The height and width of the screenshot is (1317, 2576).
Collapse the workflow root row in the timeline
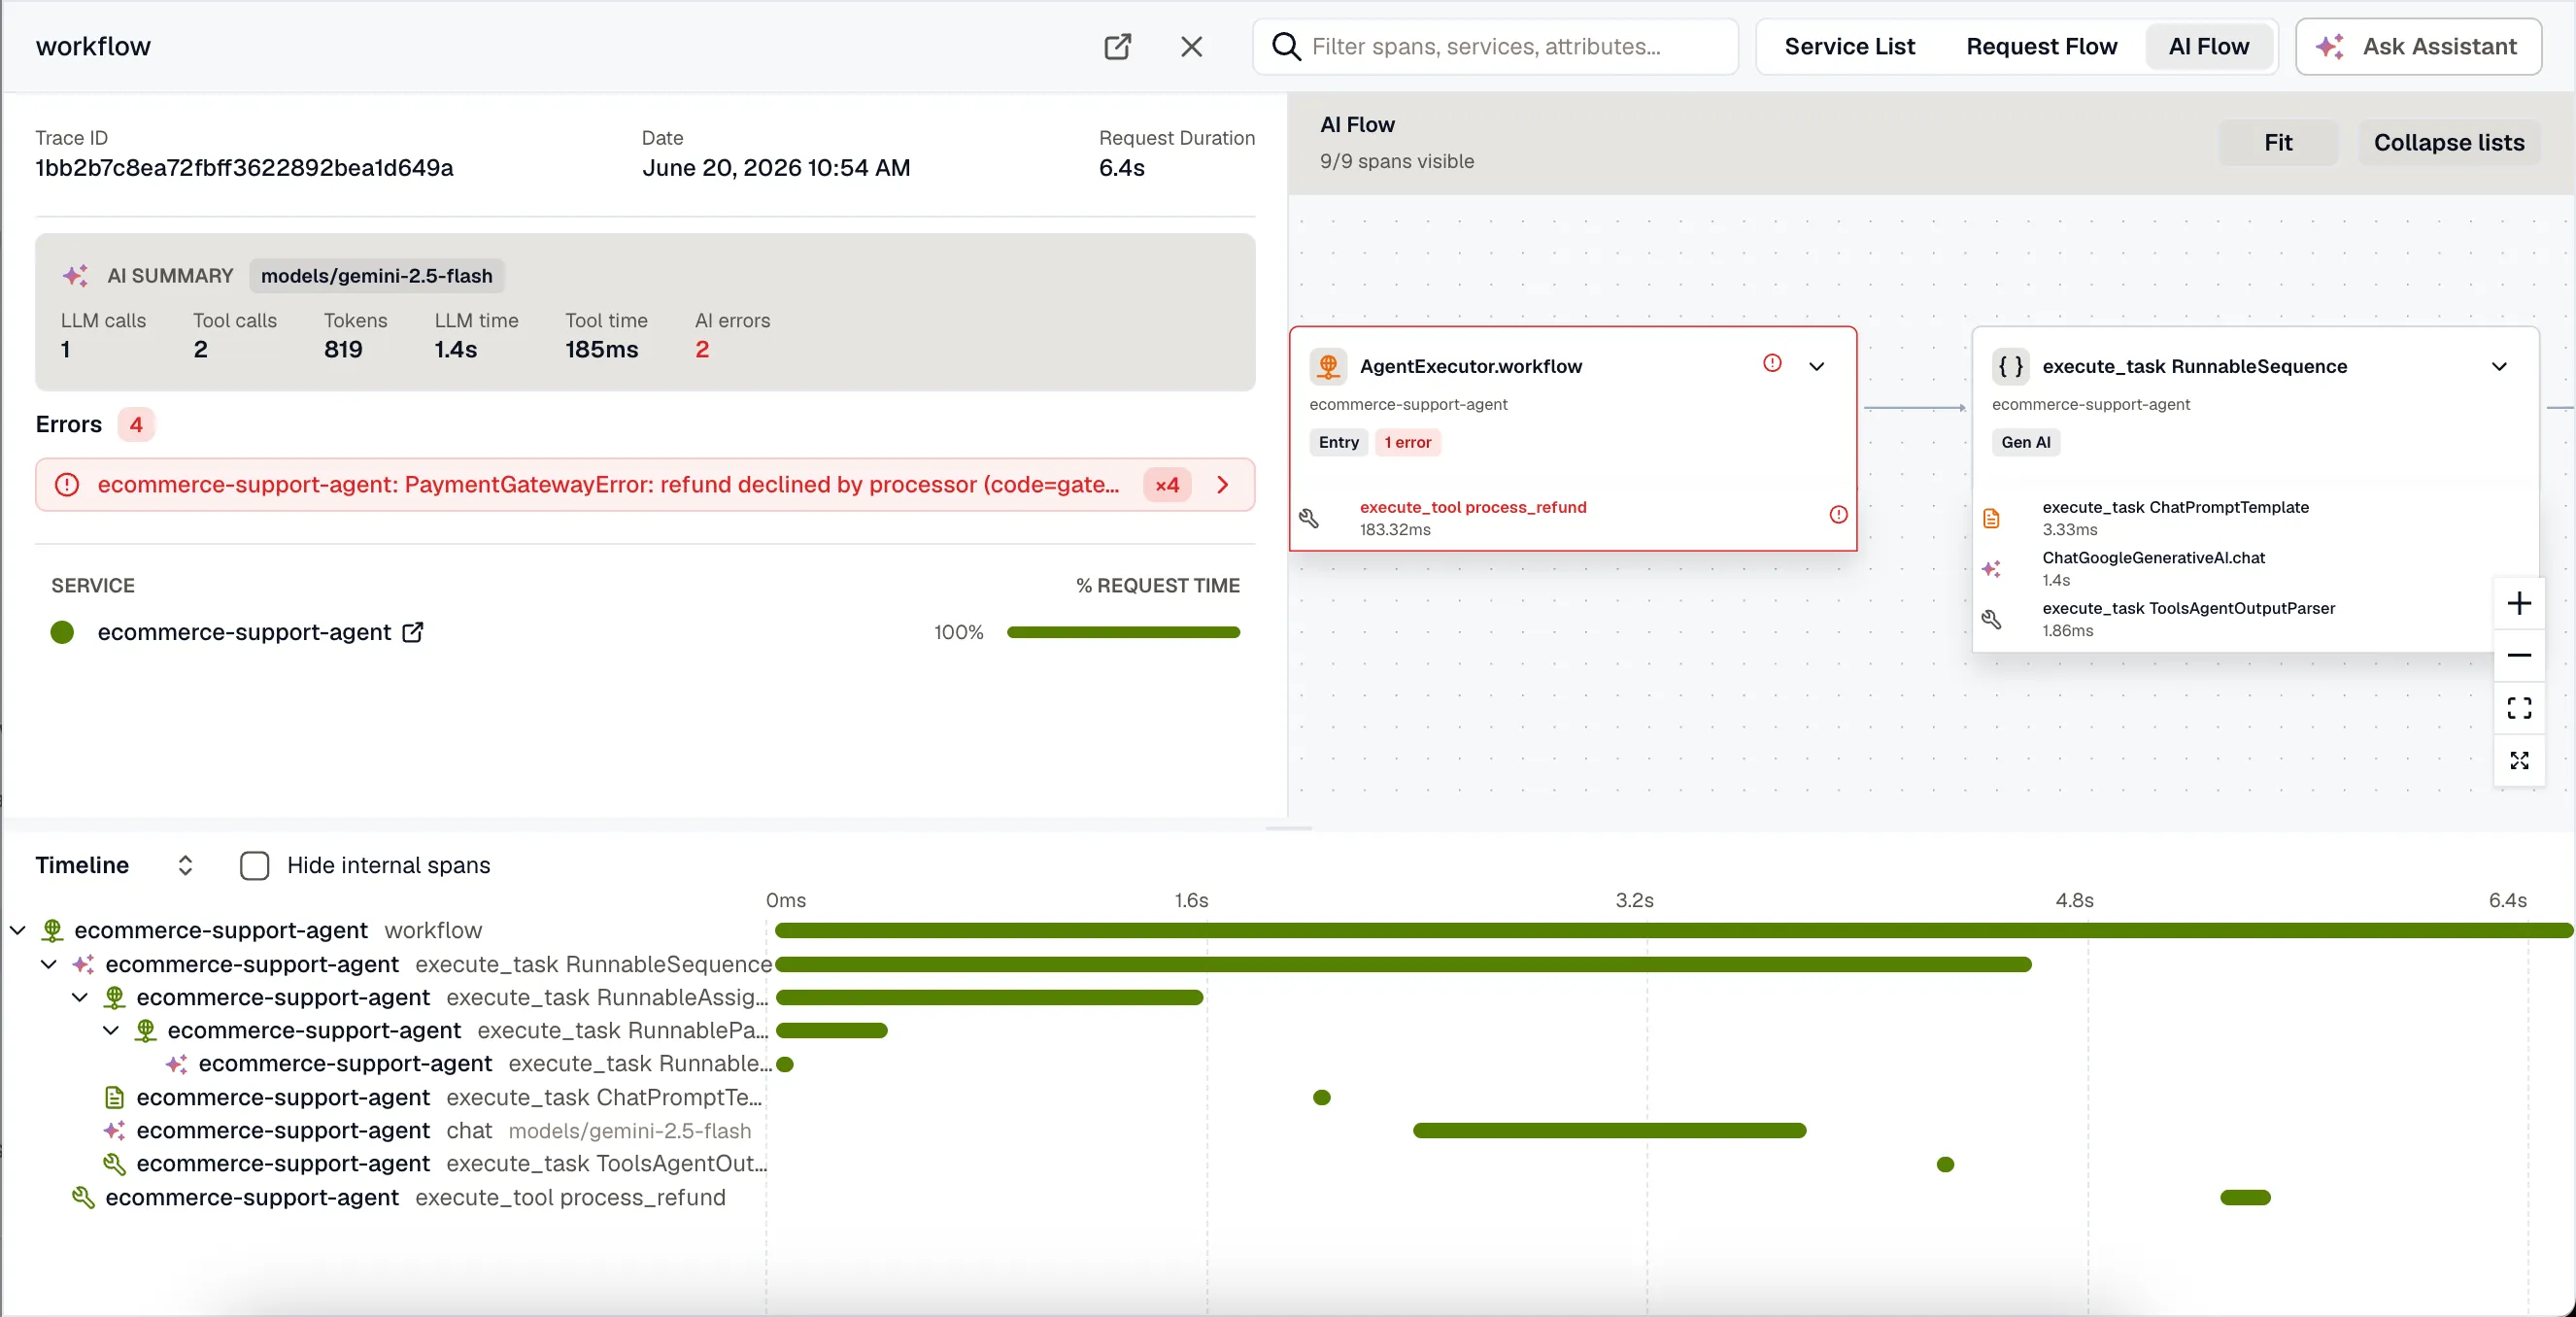[x=17, y=930]
